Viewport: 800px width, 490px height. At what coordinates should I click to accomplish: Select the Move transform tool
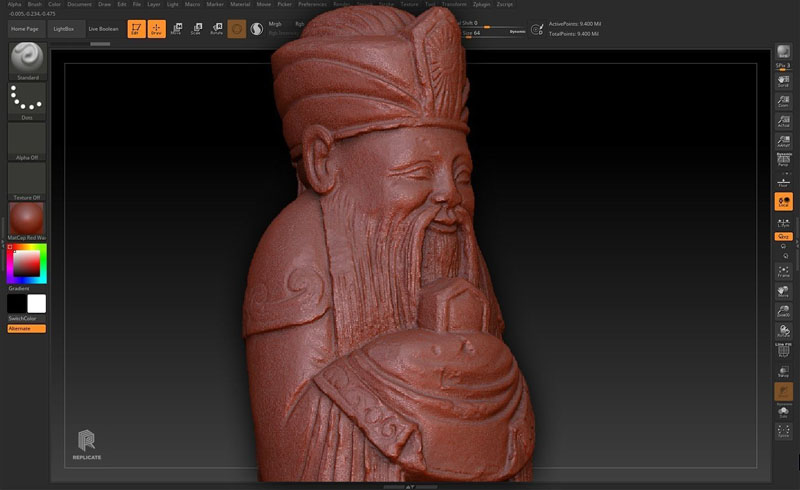click(177, 29)
